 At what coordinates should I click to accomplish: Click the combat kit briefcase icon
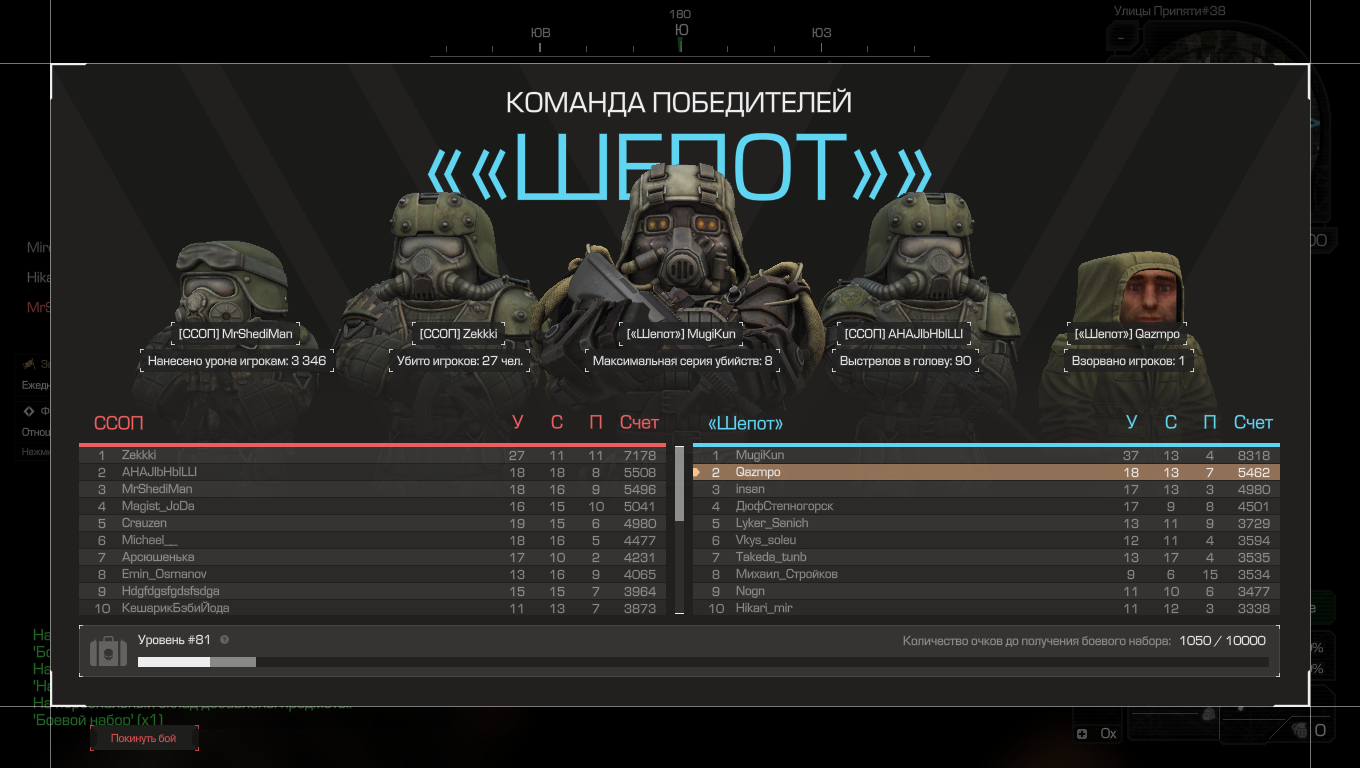coord(108,652)
